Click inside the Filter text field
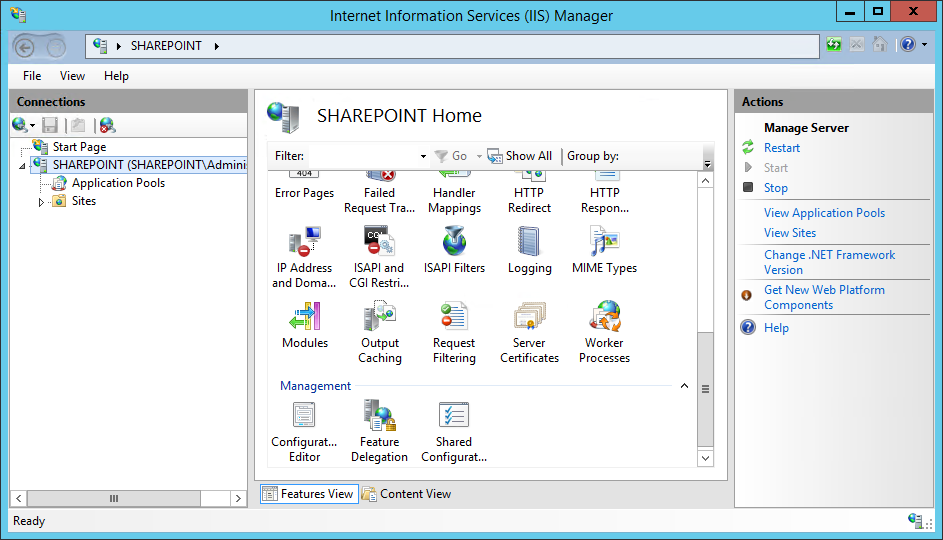This screenshot has width=943, height=540. 363,156
